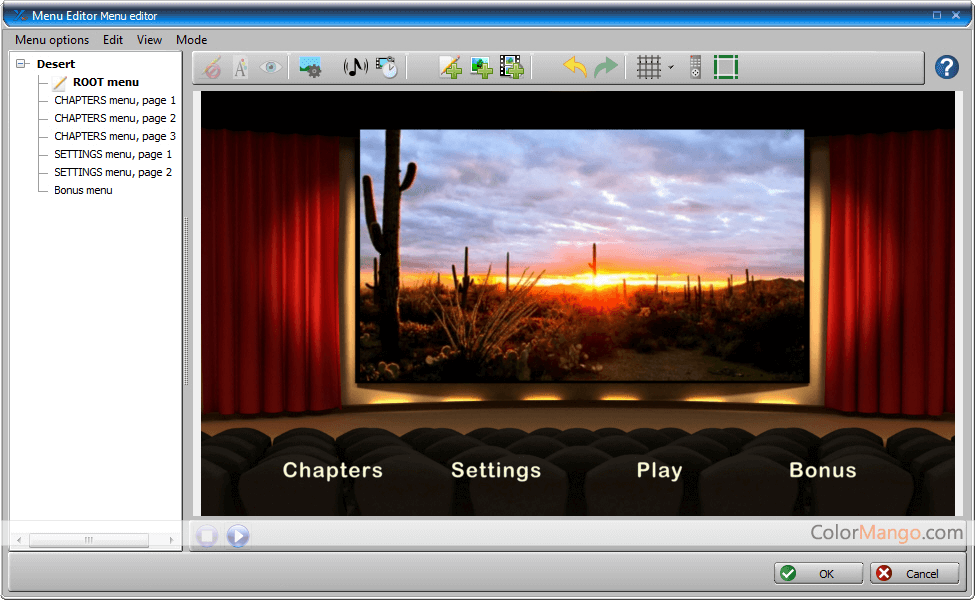
Task: Click the add video filmstrip icon
Action: click(512, 67)
